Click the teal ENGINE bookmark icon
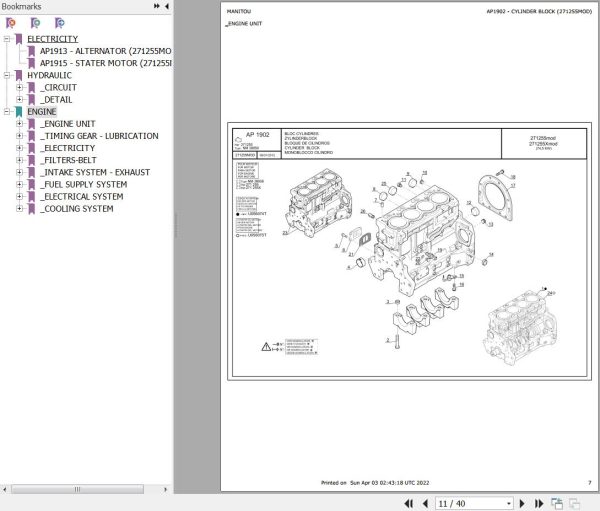This screenshot has width=600, height=511. tap(19, 111)
